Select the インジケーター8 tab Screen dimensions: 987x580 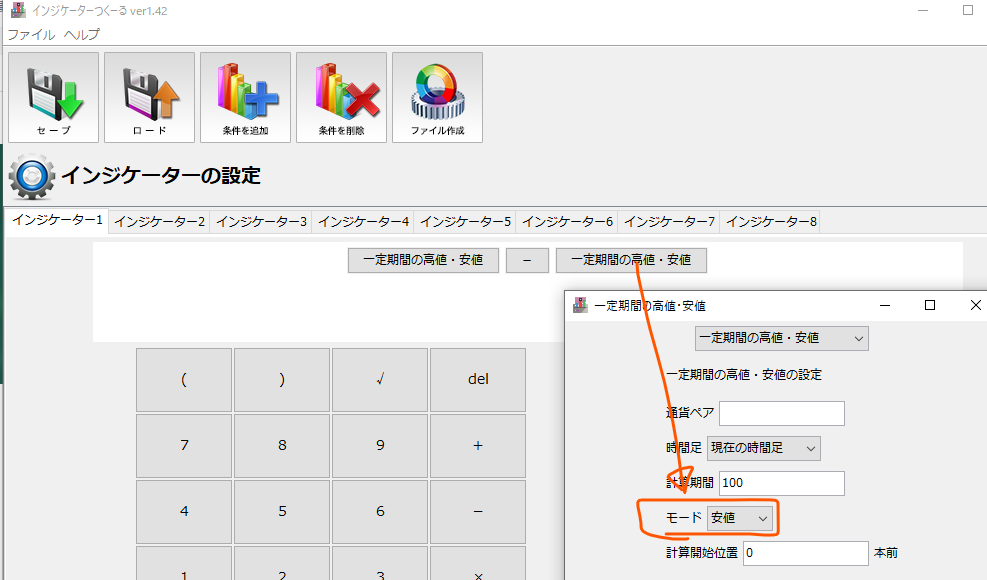point(771,221)
